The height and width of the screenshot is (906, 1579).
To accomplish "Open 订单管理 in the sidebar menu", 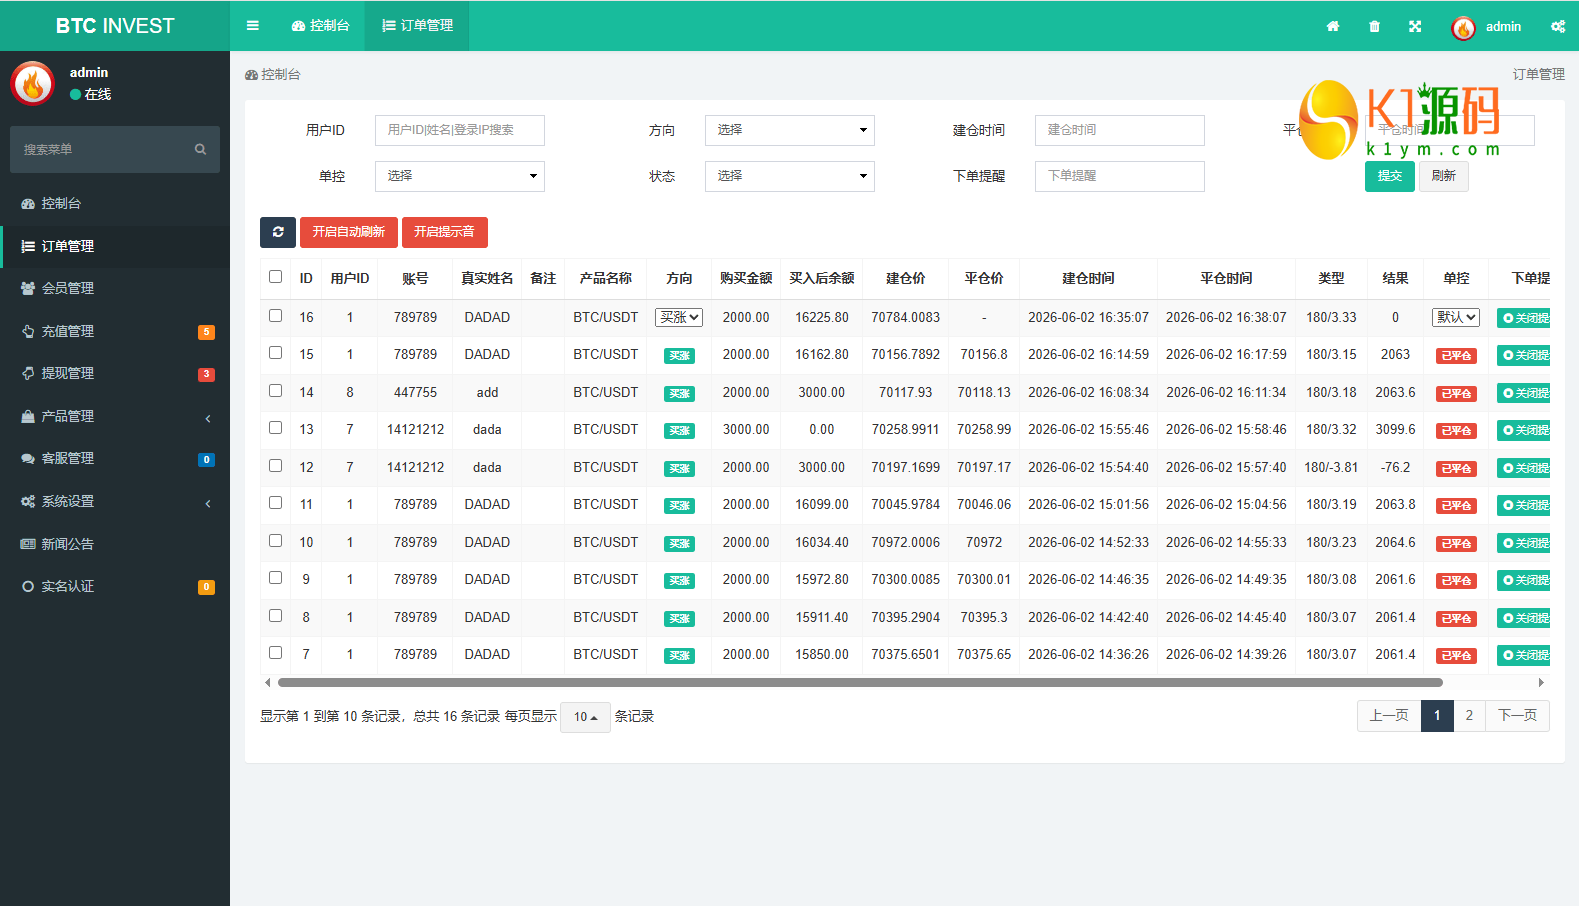I will [x=115, y=247].
